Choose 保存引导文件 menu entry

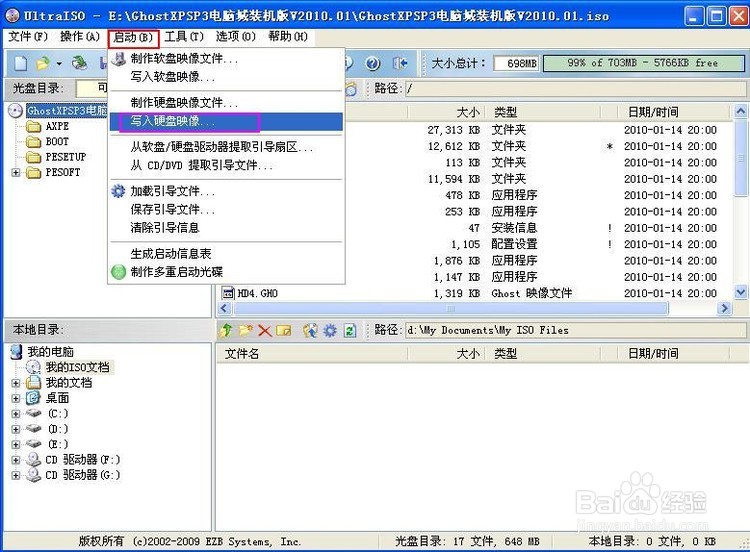click(226, 210)
